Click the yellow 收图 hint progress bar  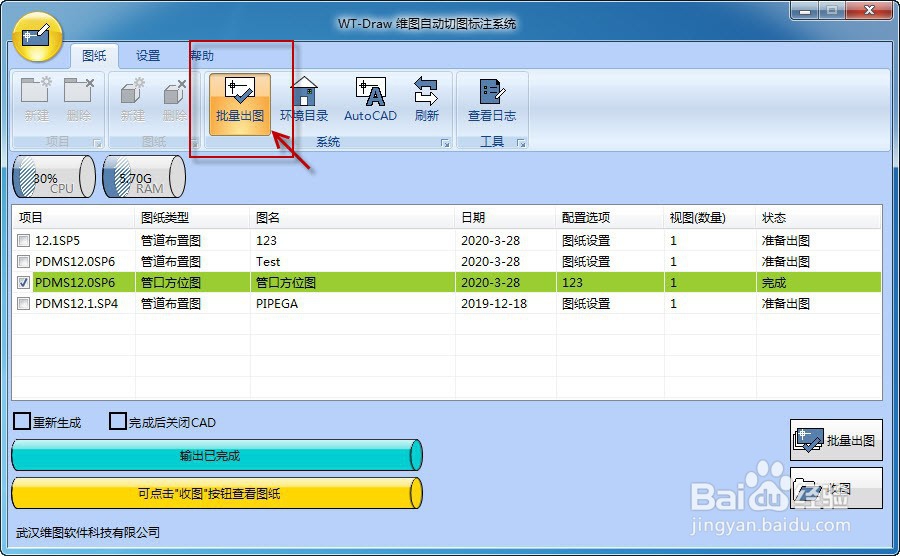click(217, 493)
